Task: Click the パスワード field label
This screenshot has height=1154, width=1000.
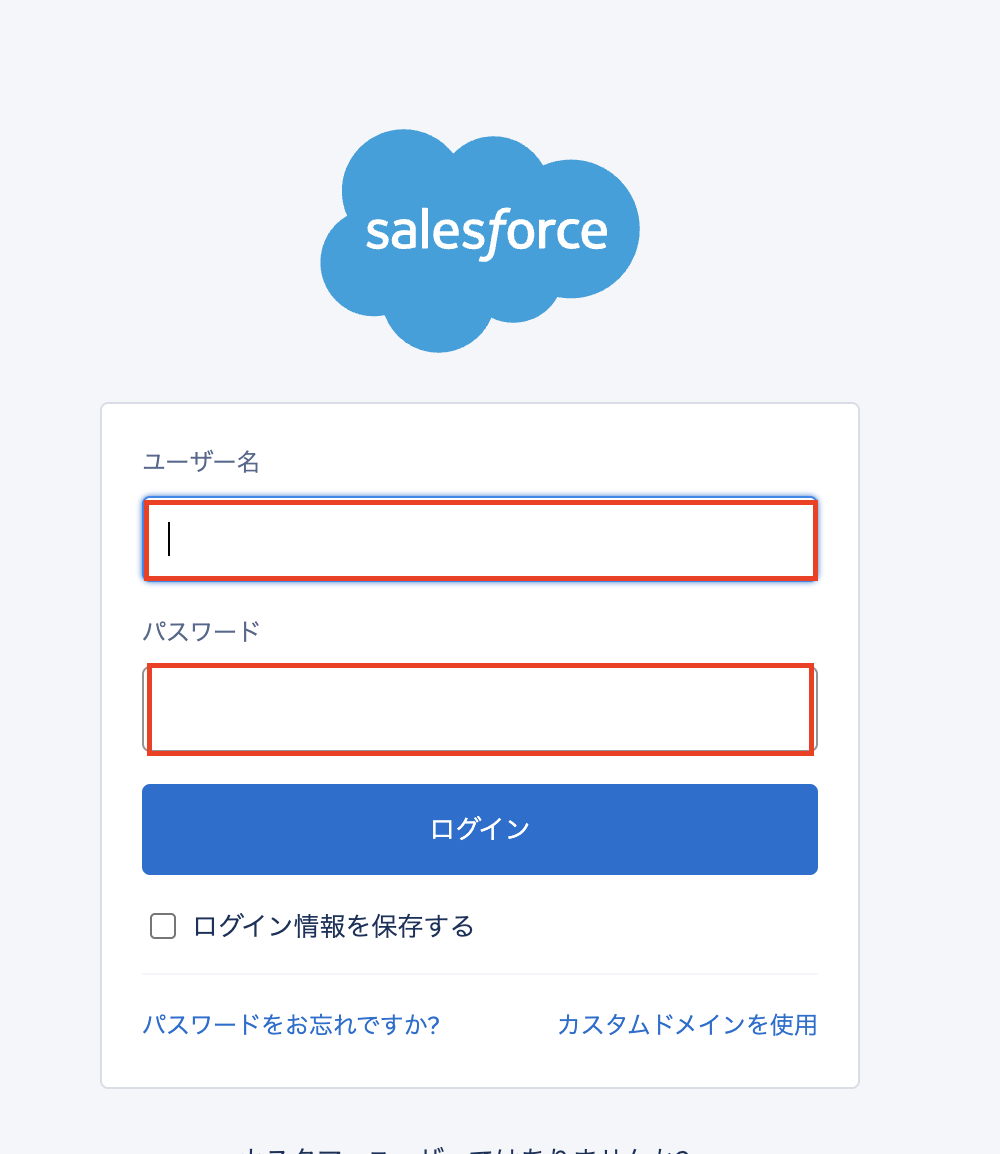Action: [x=201, y=632]
